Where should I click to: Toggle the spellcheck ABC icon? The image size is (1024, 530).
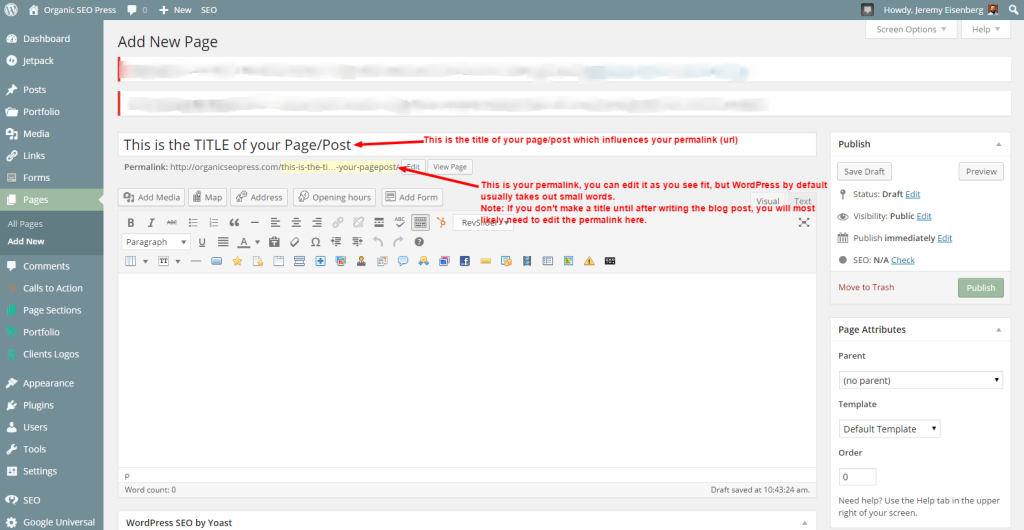400,222
